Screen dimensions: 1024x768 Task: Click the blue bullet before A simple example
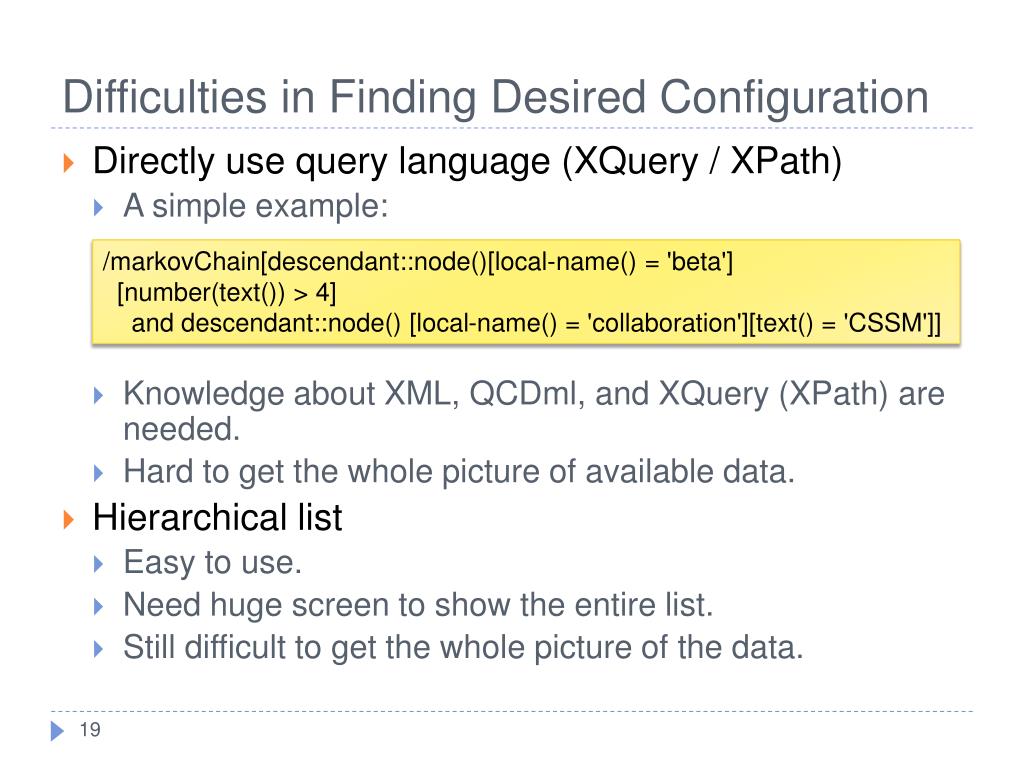click(99, 208)
